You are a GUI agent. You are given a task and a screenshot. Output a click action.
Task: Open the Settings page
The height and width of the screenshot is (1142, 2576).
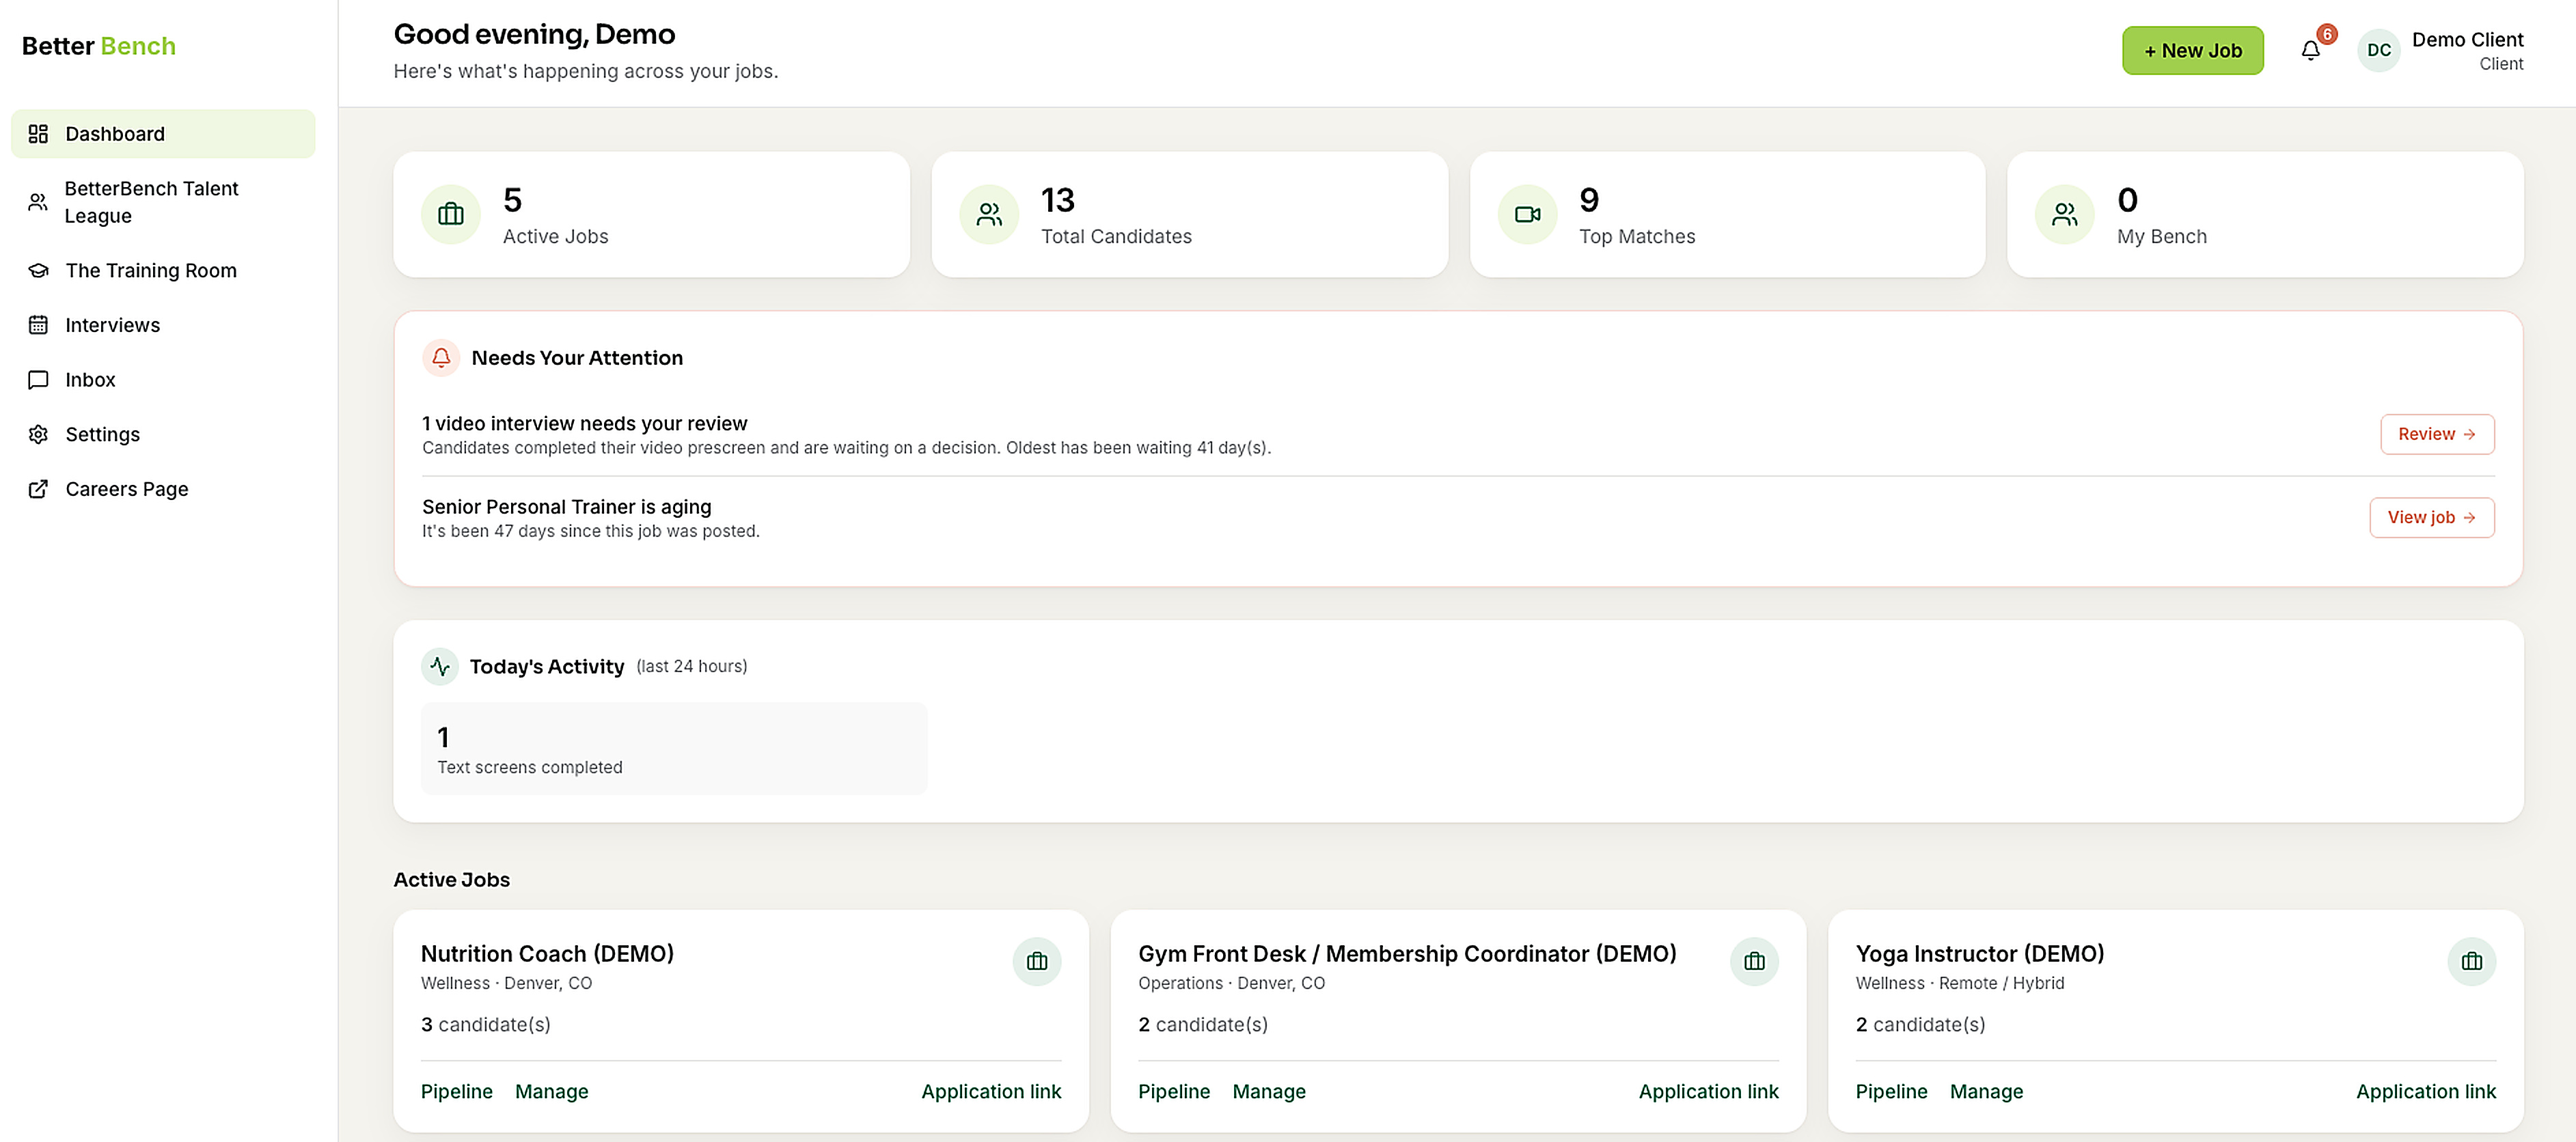pos(163,435)
